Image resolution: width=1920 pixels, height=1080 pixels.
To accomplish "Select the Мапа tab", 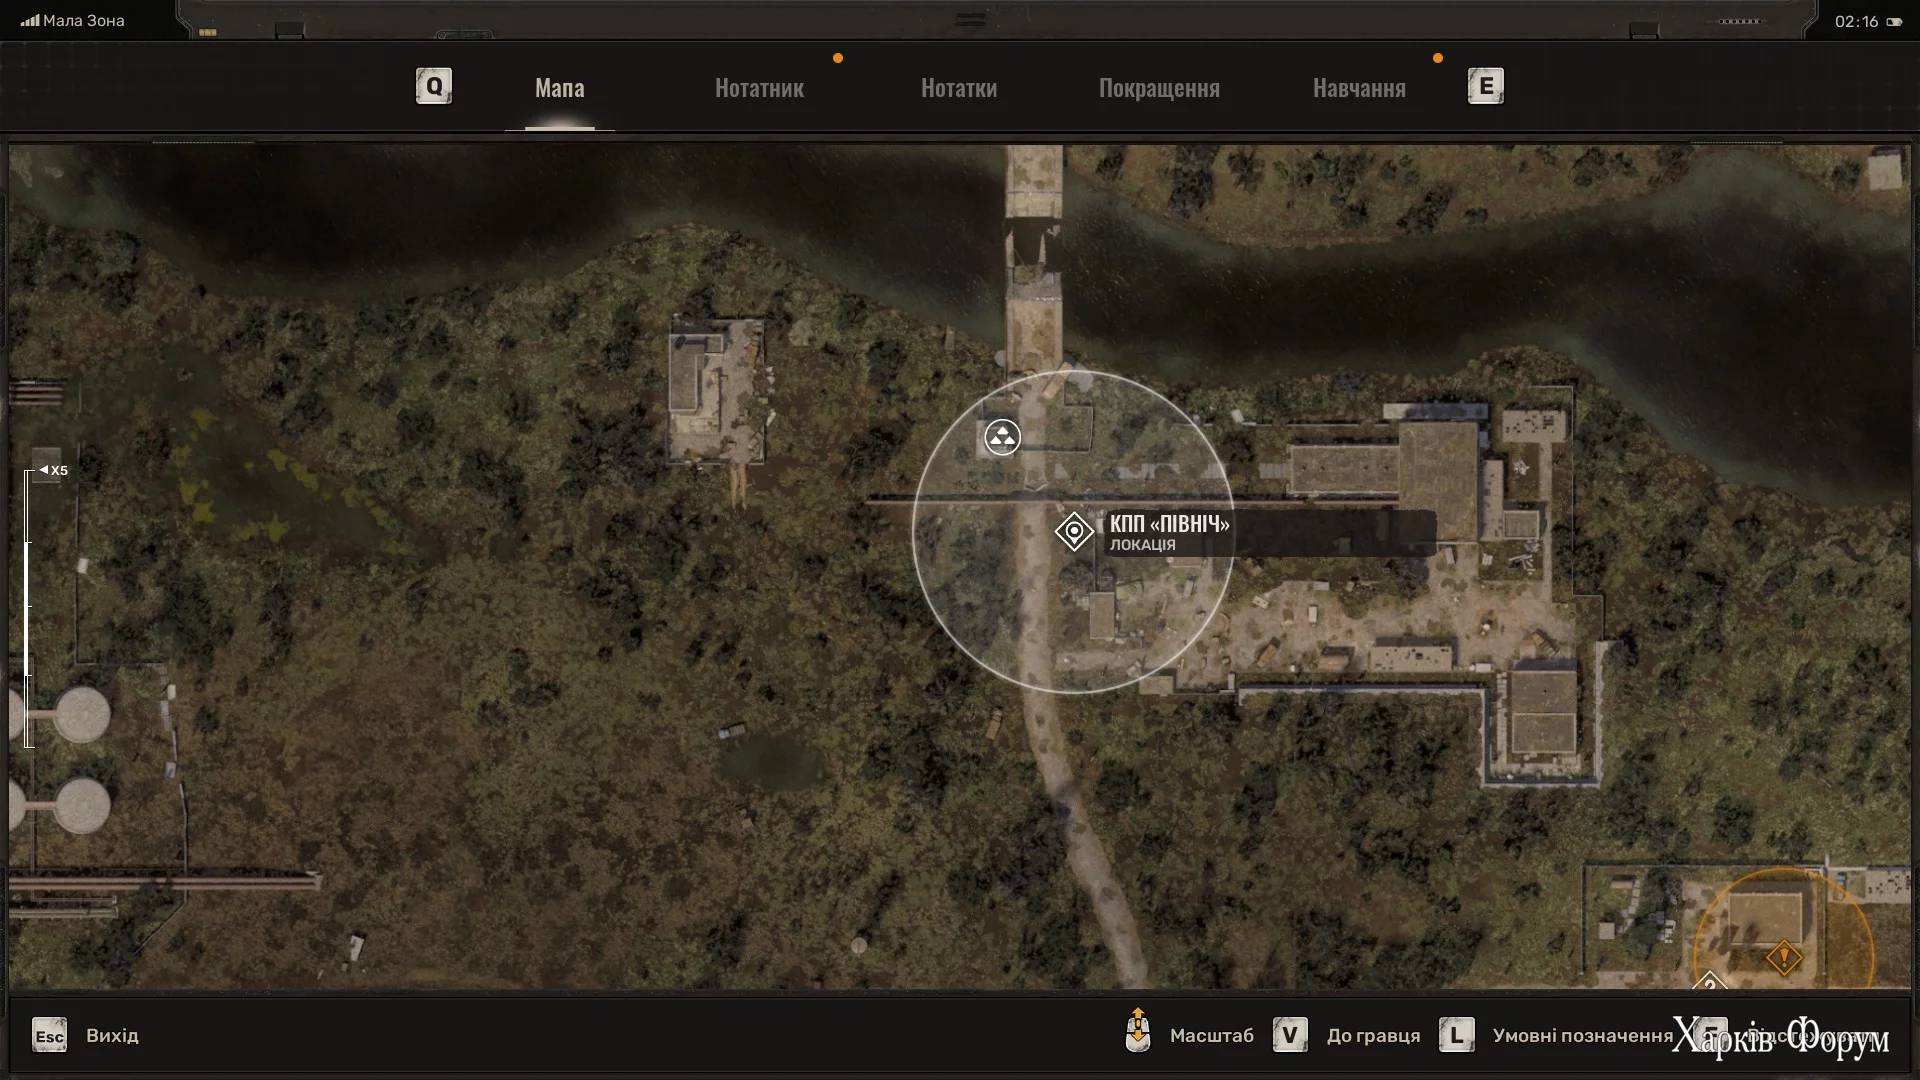I will pos(559,88).
